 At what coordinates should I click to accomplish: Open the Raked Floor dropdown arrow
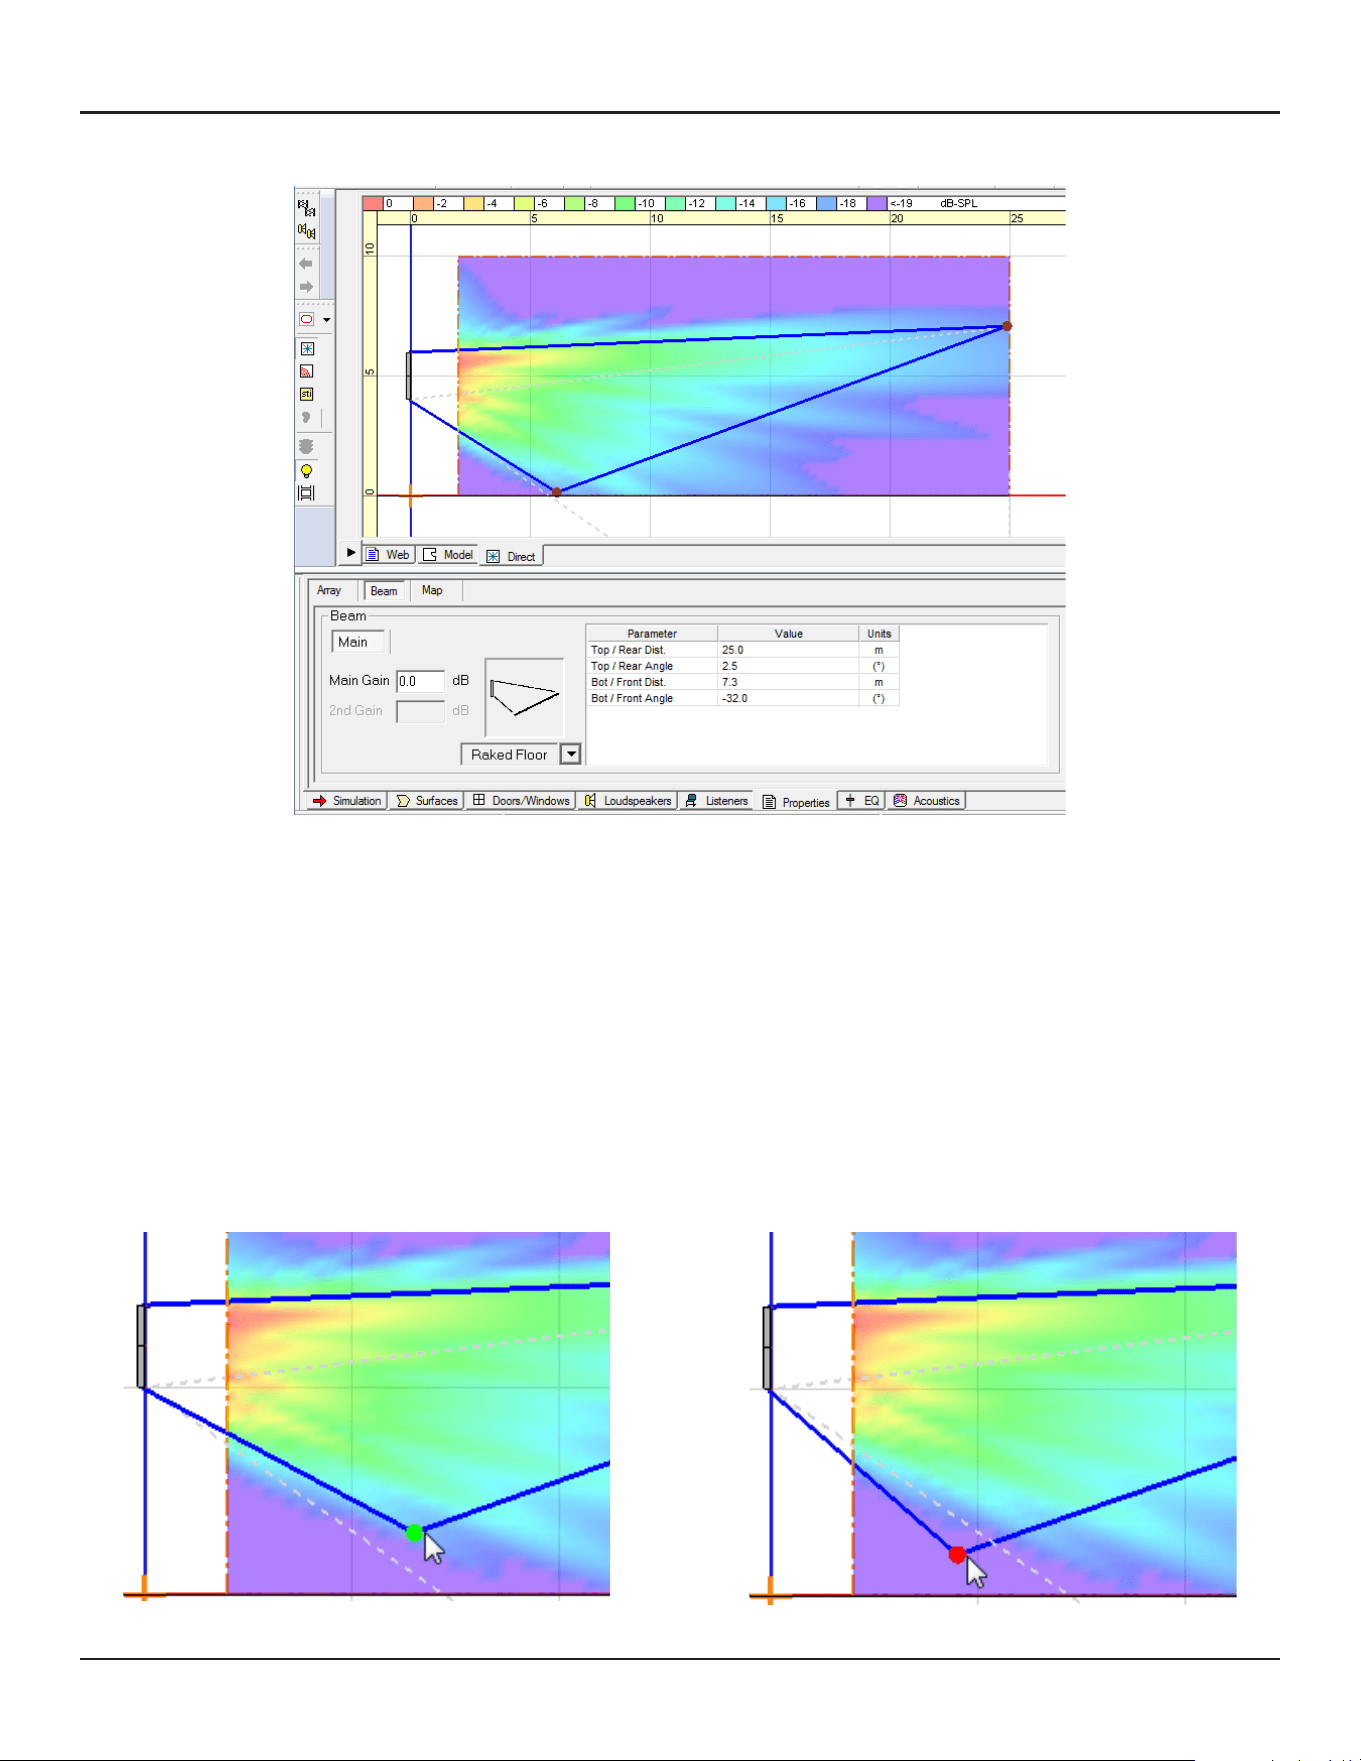tap(570, 754)
